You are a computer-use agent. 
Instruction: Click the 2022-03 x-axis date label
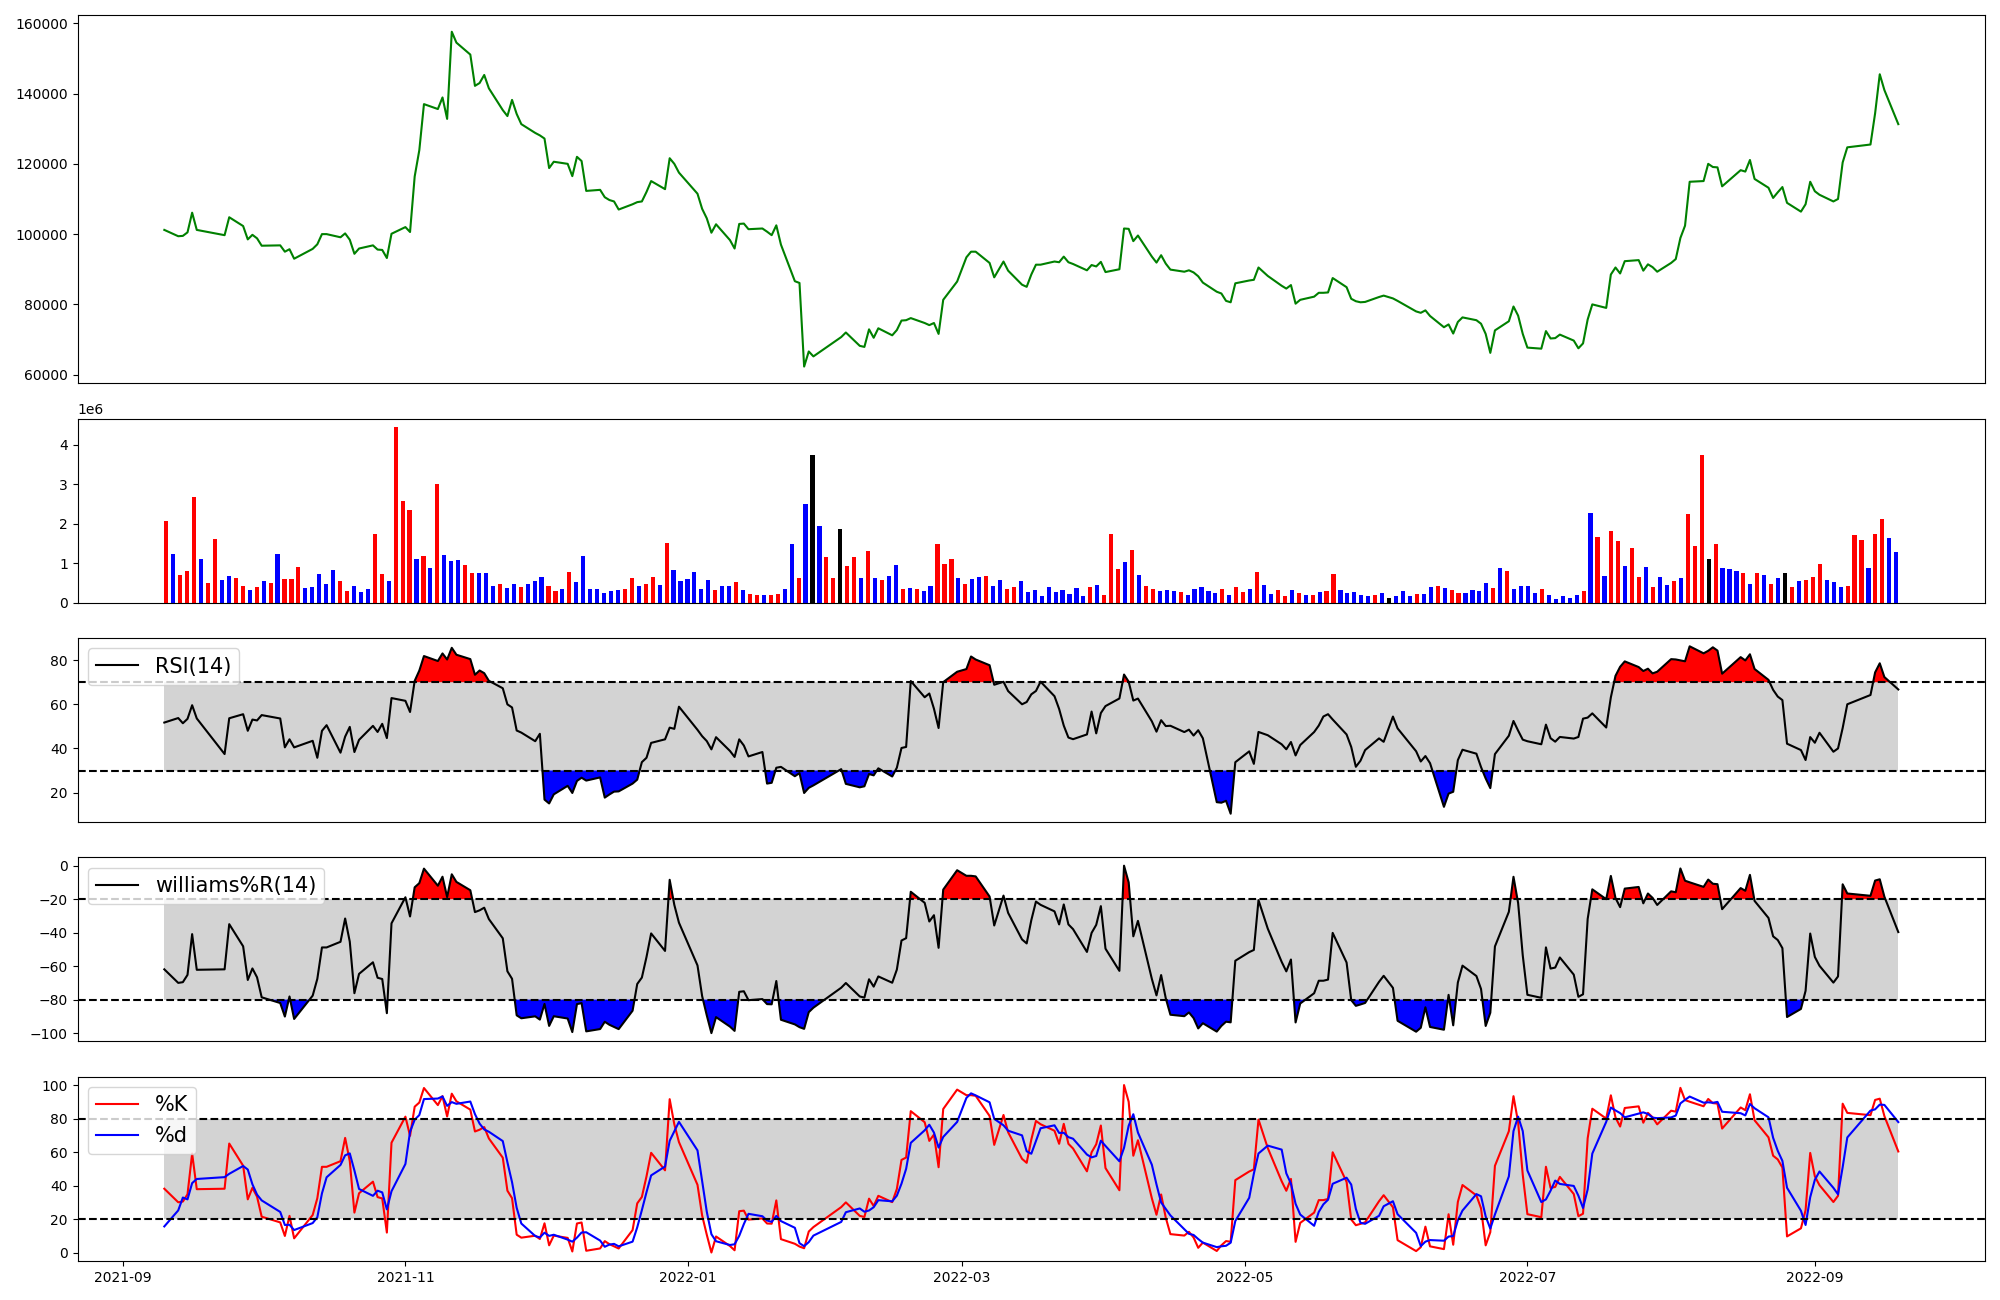tap(961, 1277)
